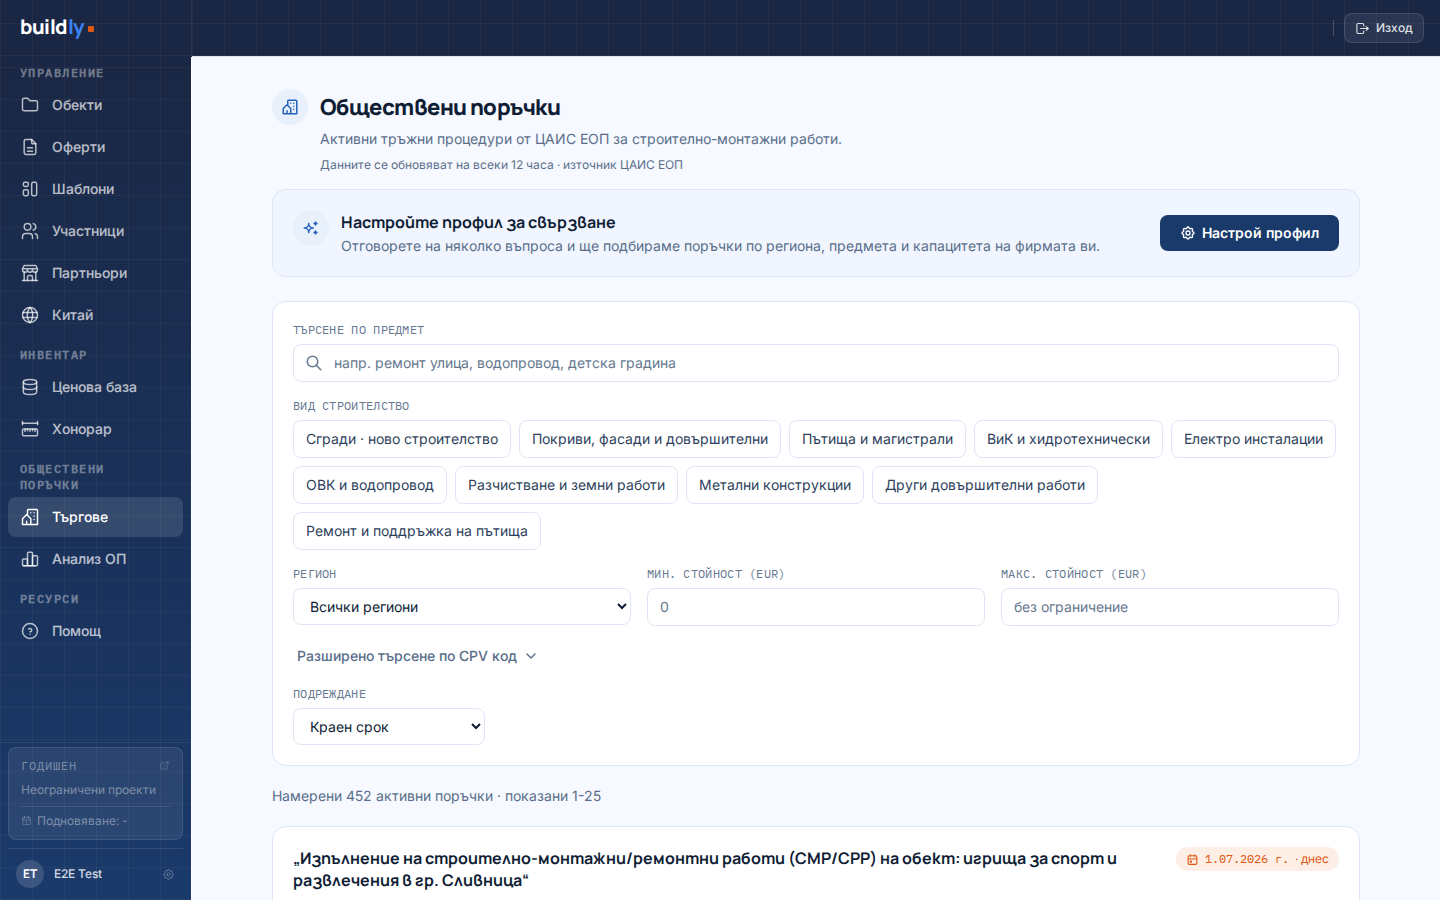Toggle ВиК и хидротехнически filter chip
Image resolution: width=1440 pixels, height=900 pixels.
pos(1068,439)
